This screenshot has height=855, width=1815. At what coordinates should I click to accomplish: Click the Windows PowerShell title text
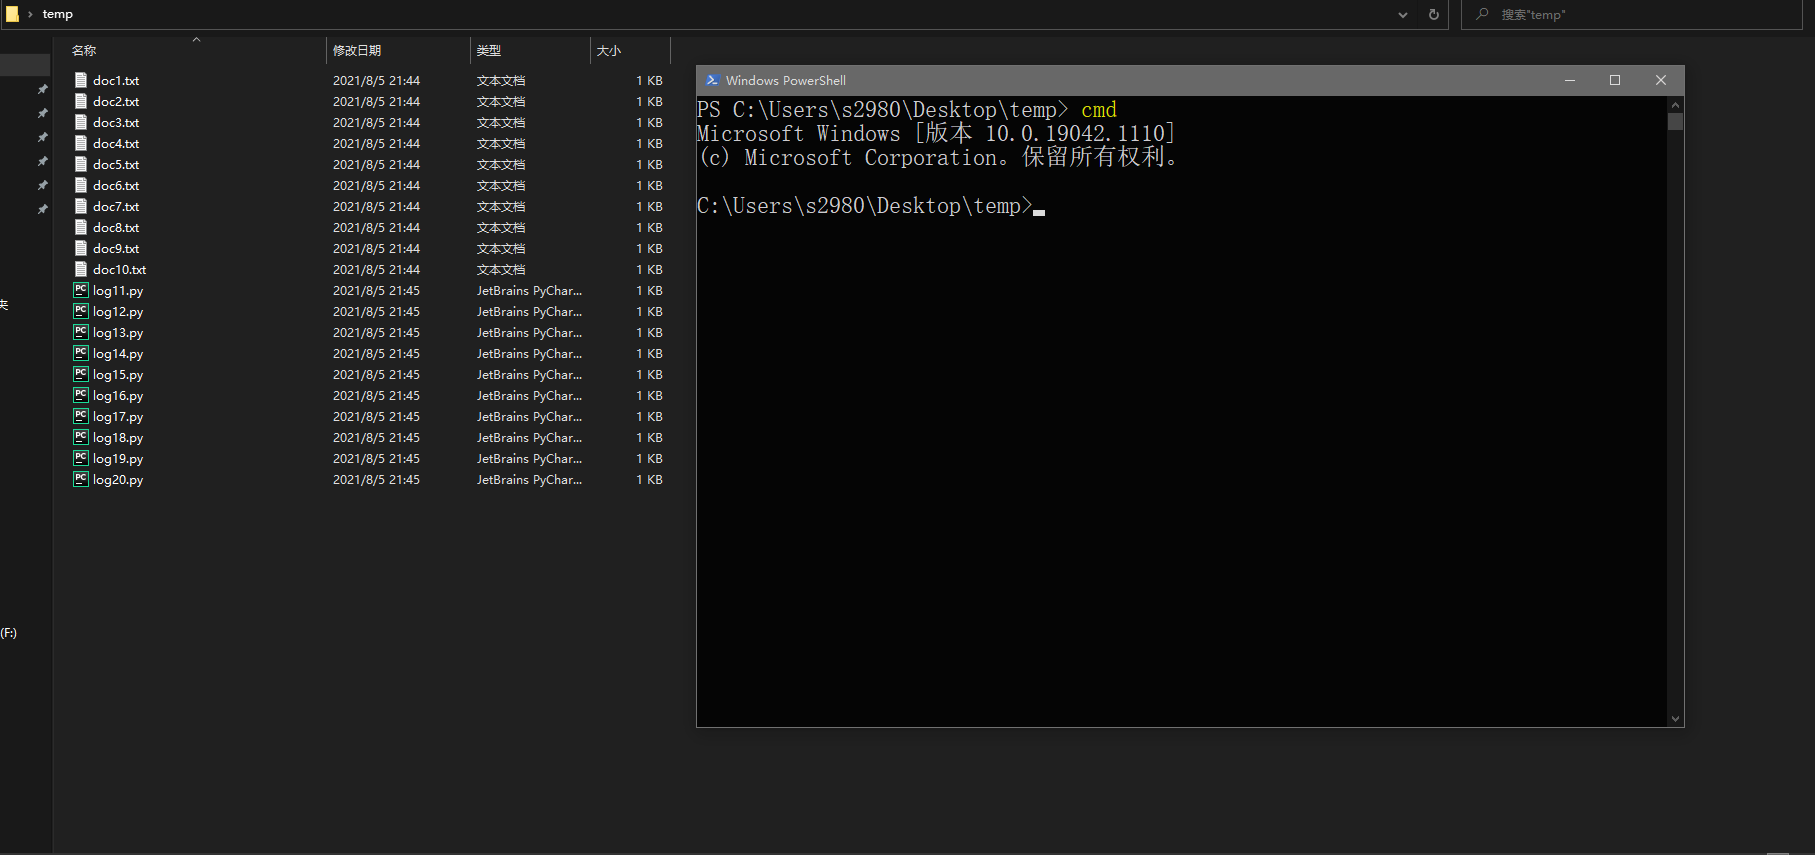coord(786,80)
